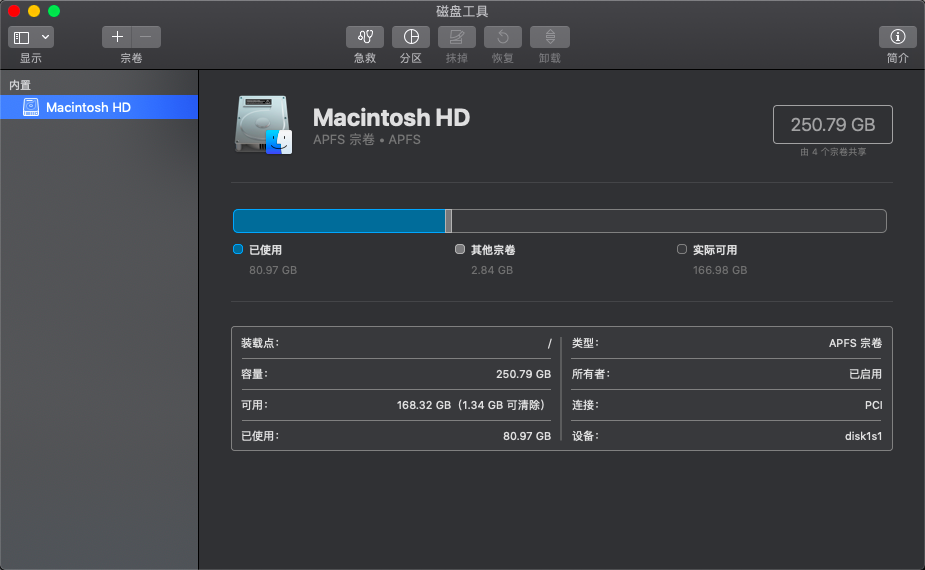
Task: Click the APFS 宗卷 • APFS subtitle
Action: 366,140
